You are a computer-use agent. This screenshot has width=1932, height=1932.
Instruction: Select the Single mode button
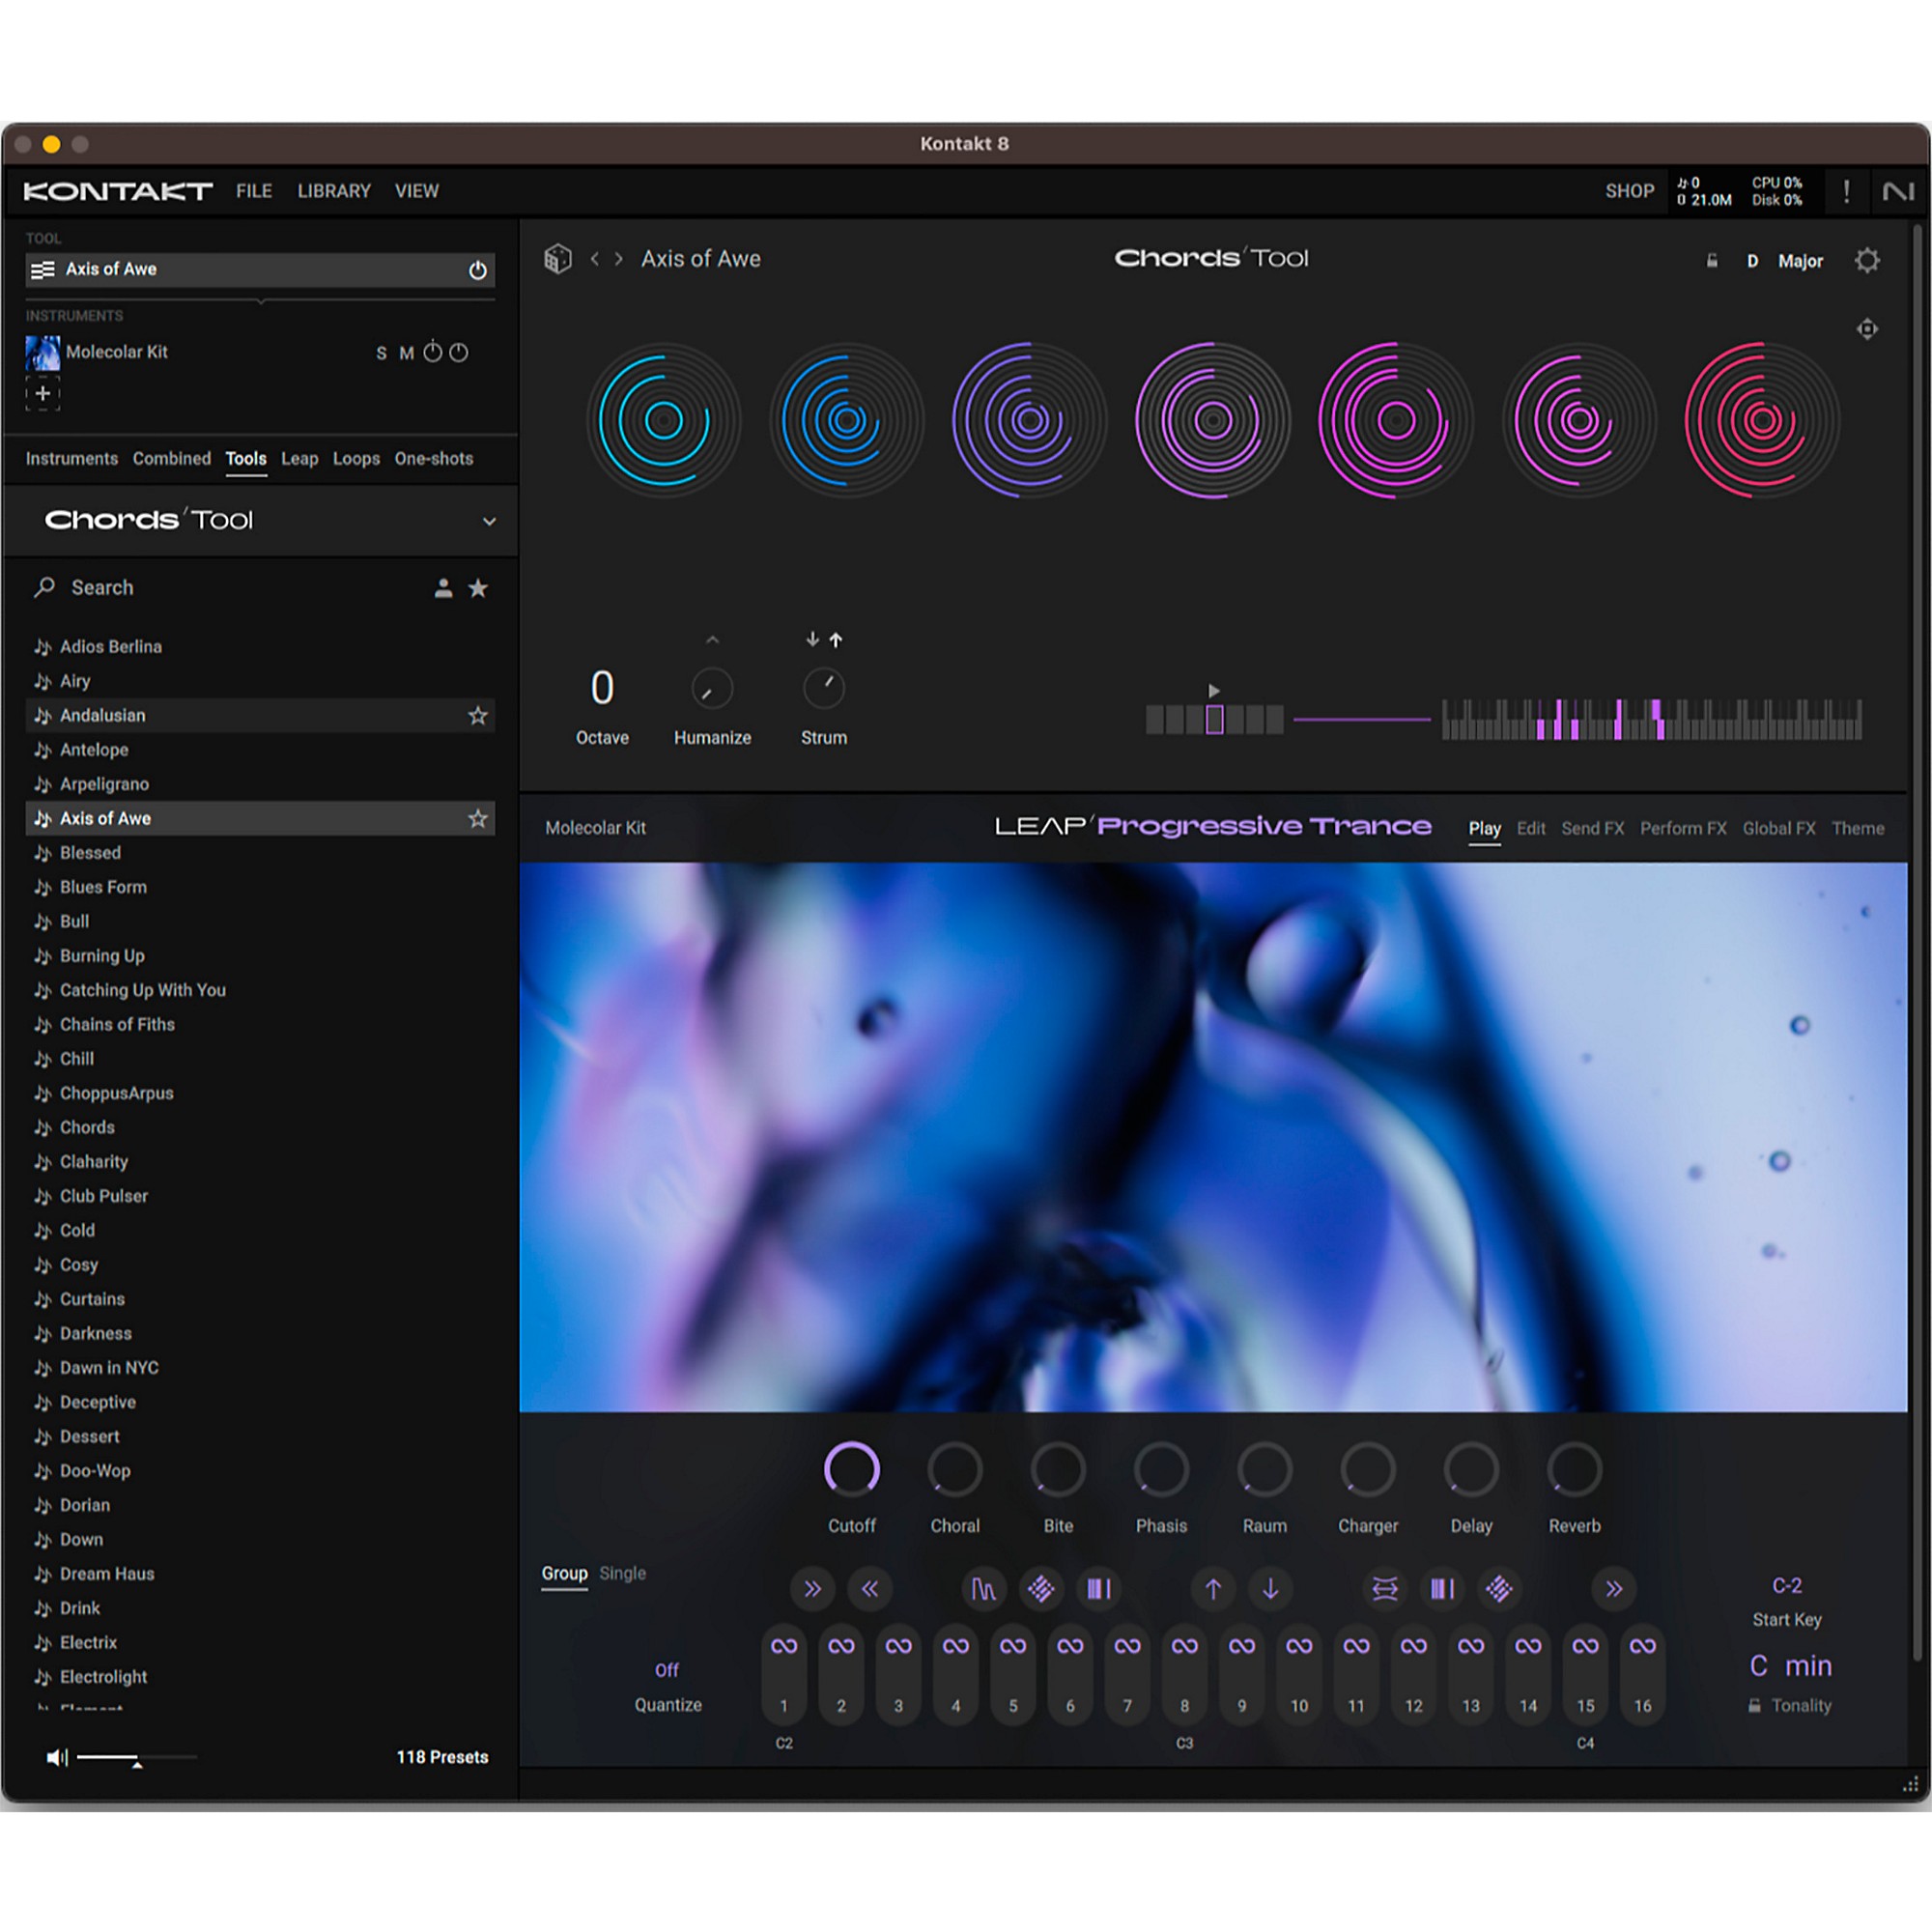click(x=622, y=1573)
